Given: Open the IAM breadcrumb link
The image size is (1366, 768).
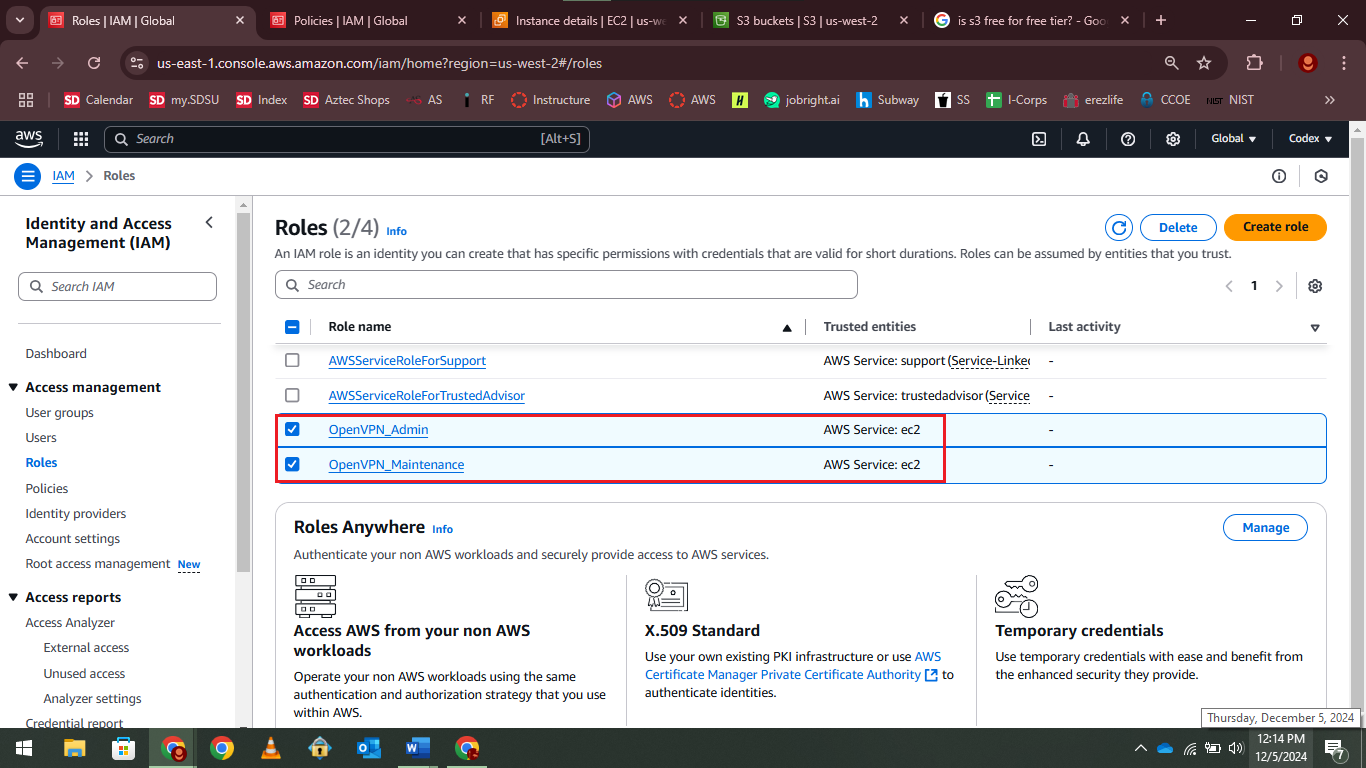Looking at the screenshot, I should [x=63, y=176].
